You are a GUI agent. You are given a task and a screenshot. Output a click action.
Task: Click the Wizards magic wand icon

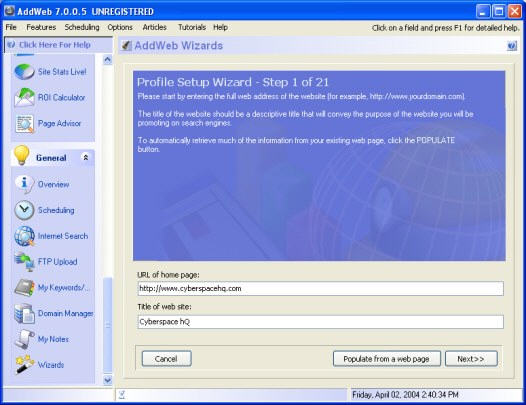click(24, 364)
